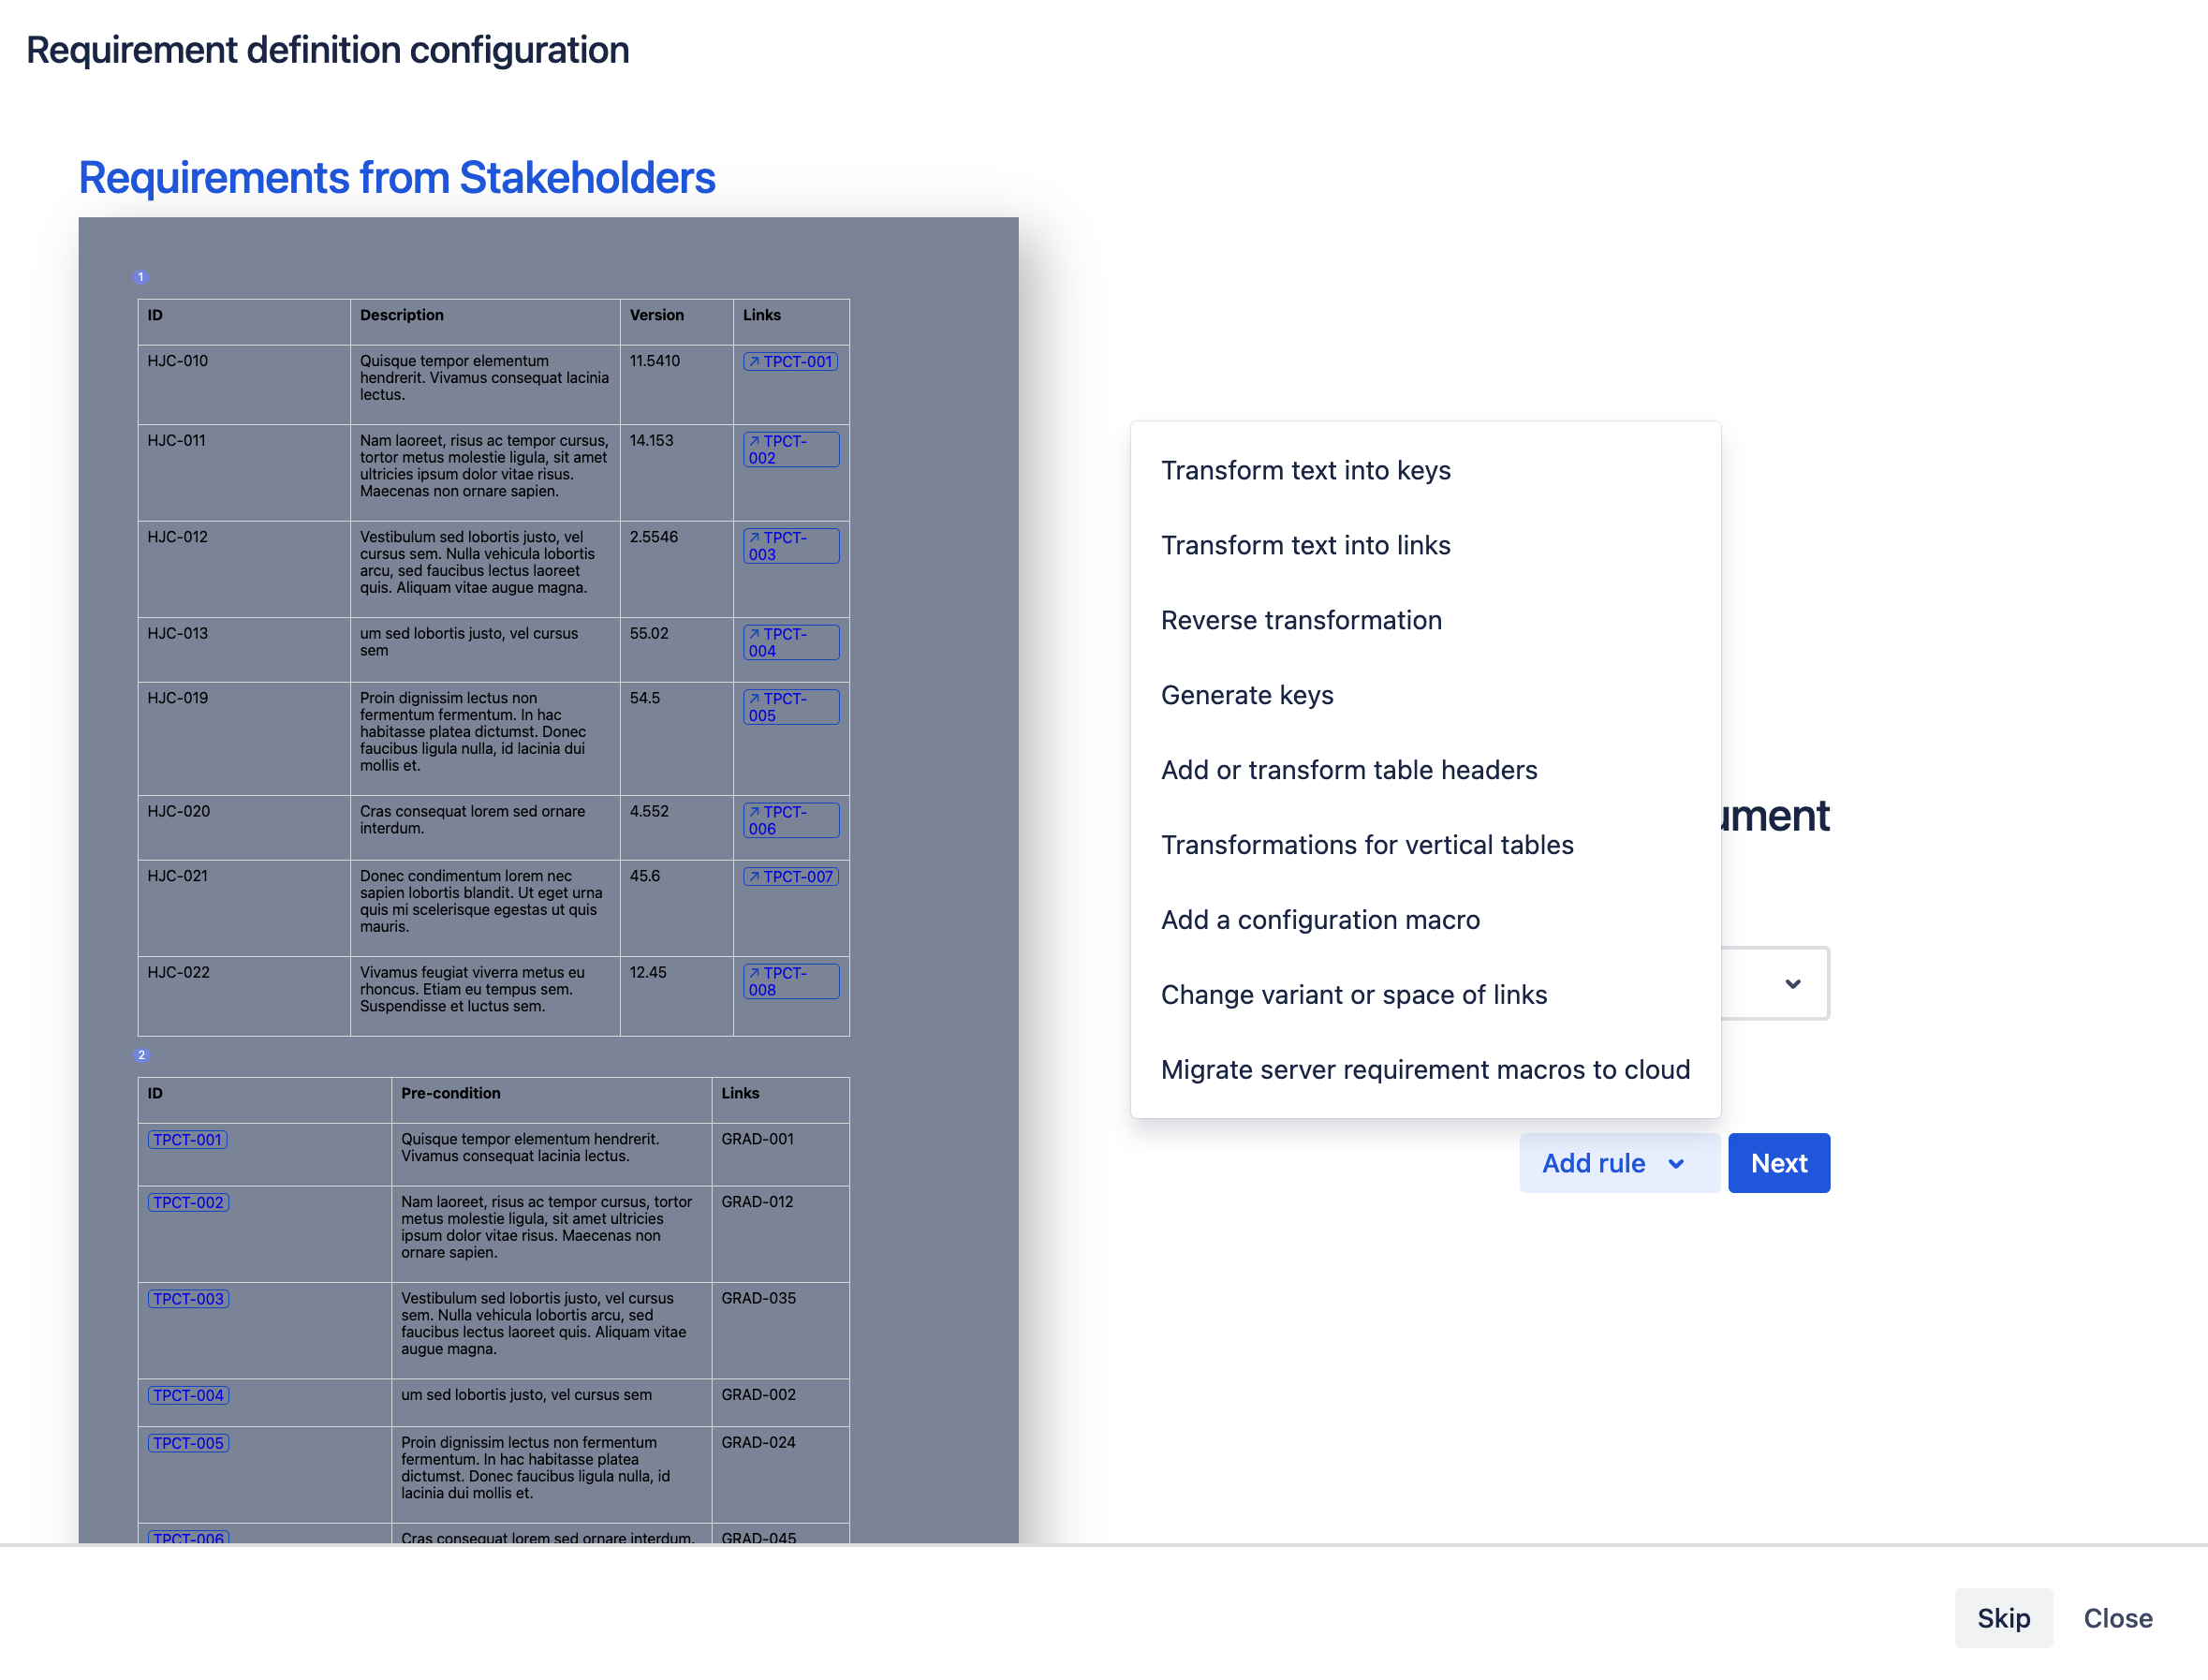Image resolution: width=2208 pixels, height=1680 pixels.
Task: Select Change variant or space of links
Action: pos(1354,994)
